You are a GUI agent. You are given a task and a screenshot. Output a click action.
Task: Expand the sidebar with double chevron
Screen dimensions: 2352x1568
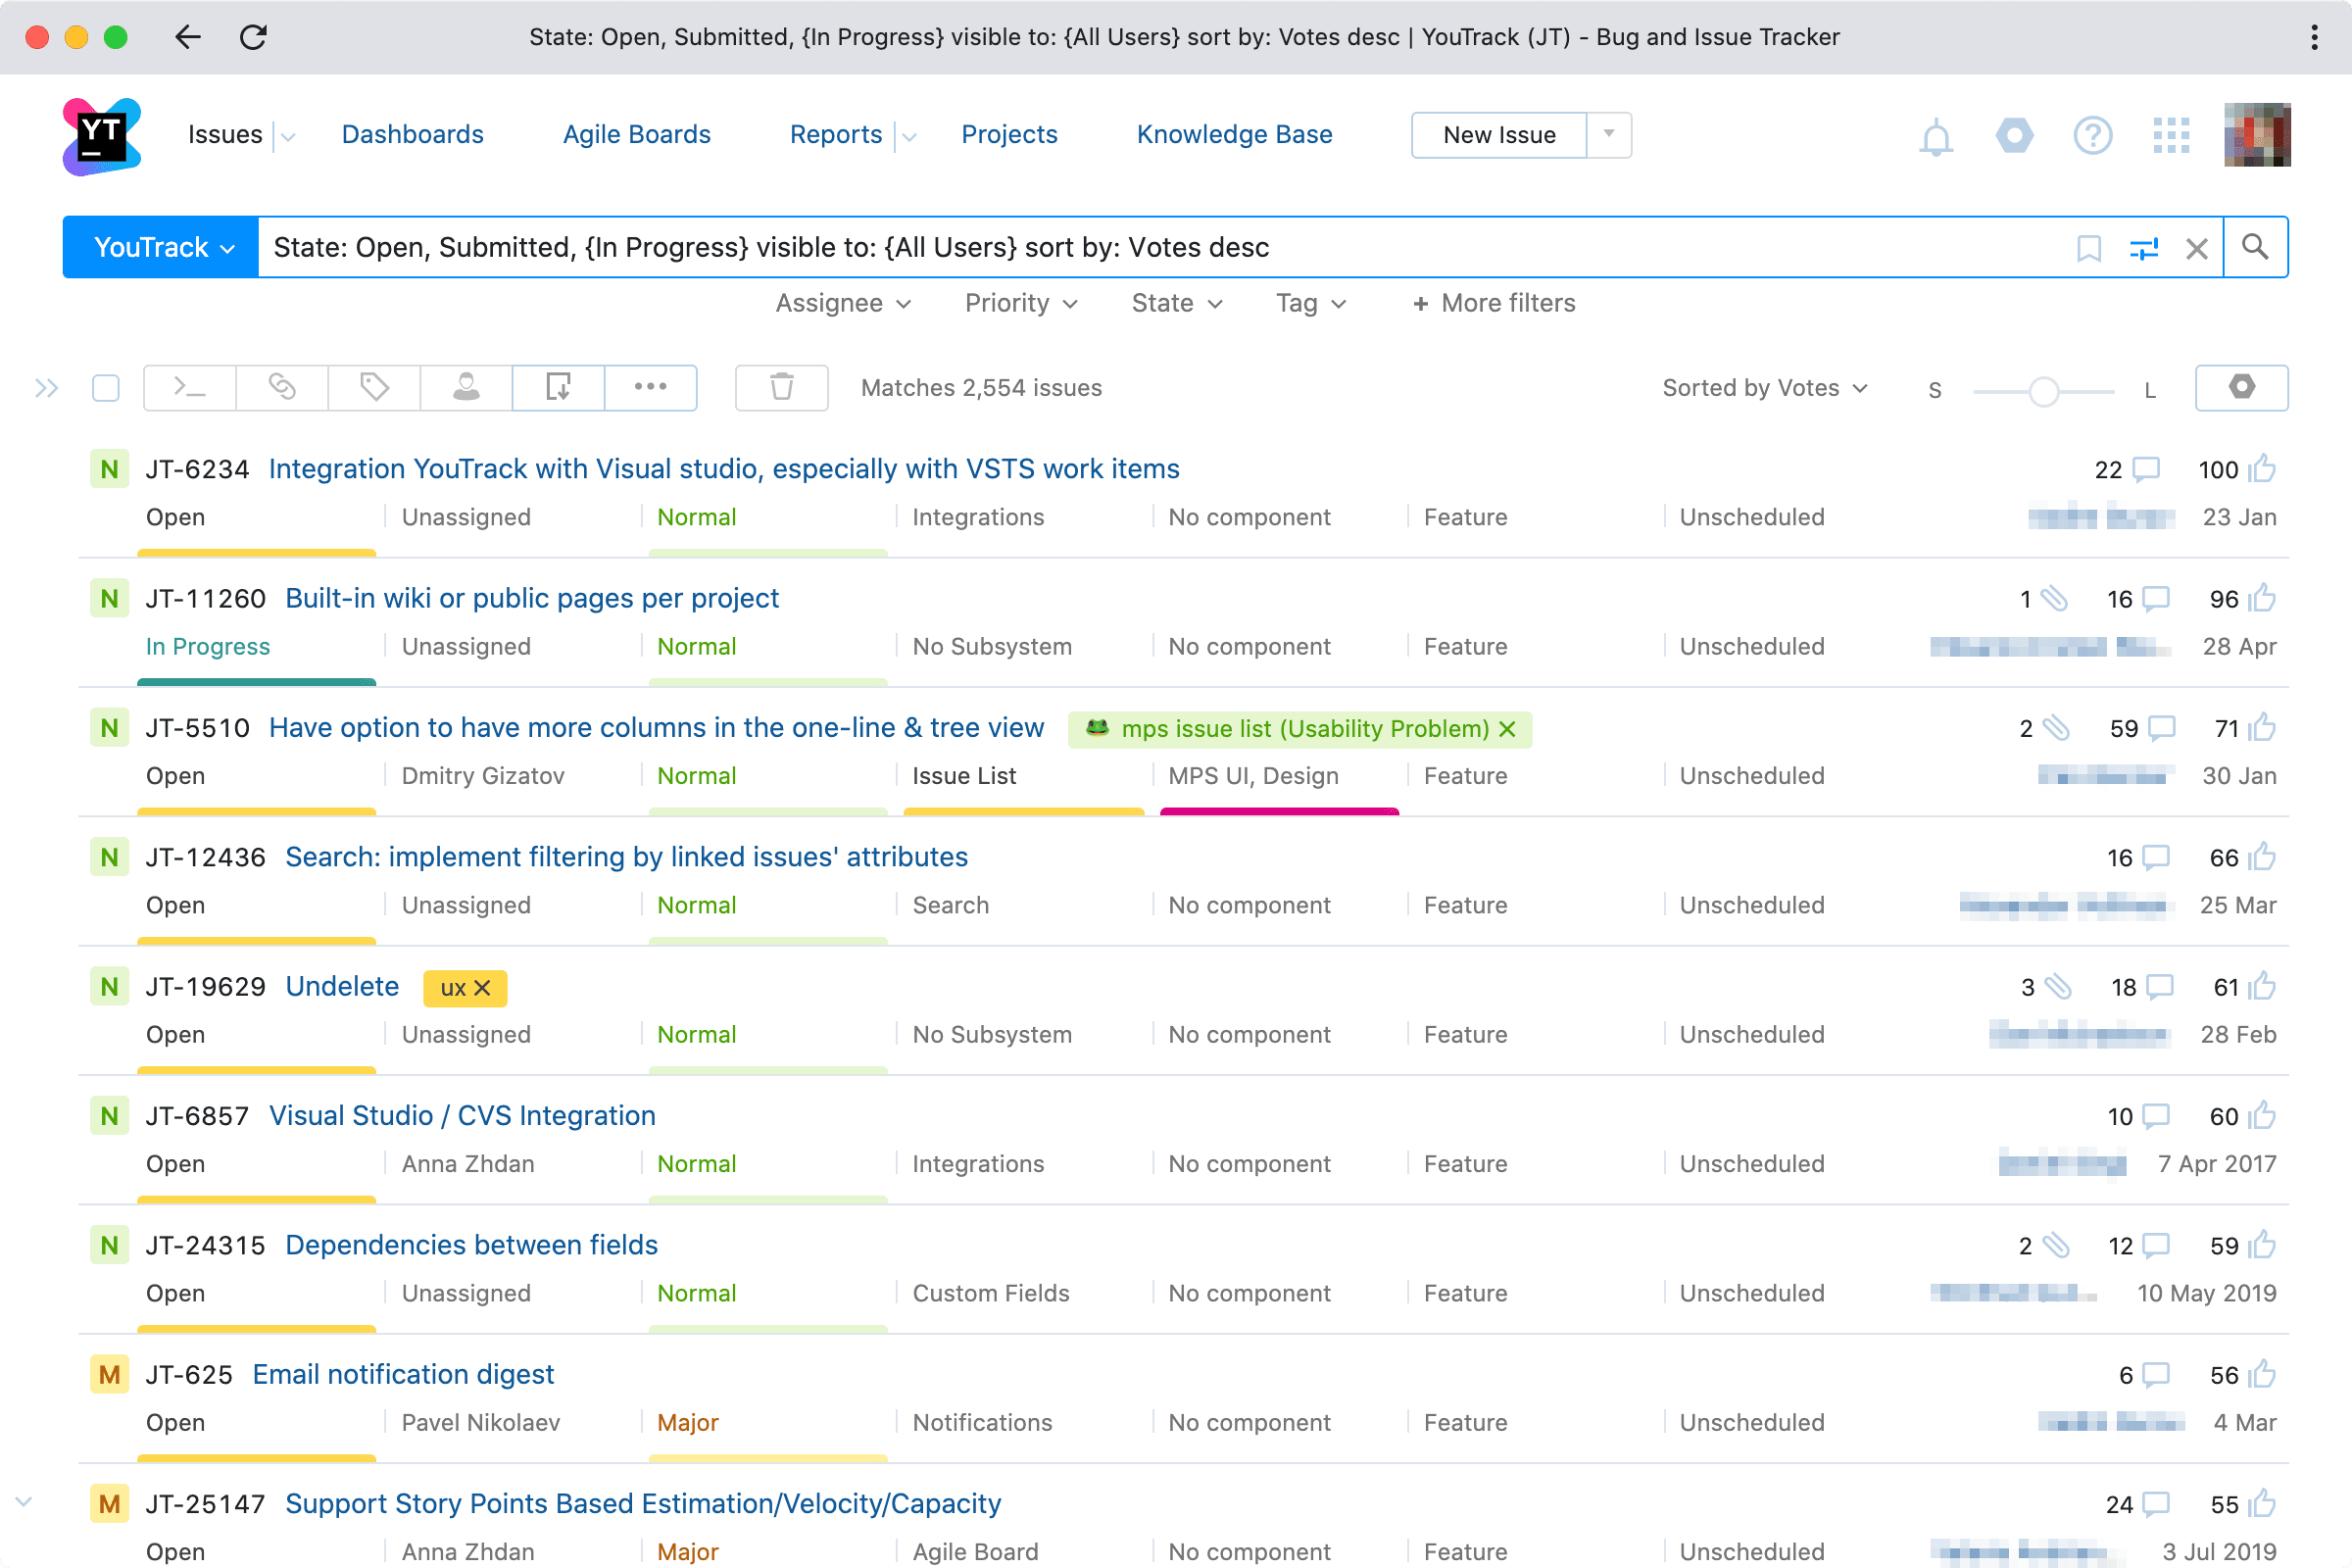pyautogui.click(x=46, y=388)
